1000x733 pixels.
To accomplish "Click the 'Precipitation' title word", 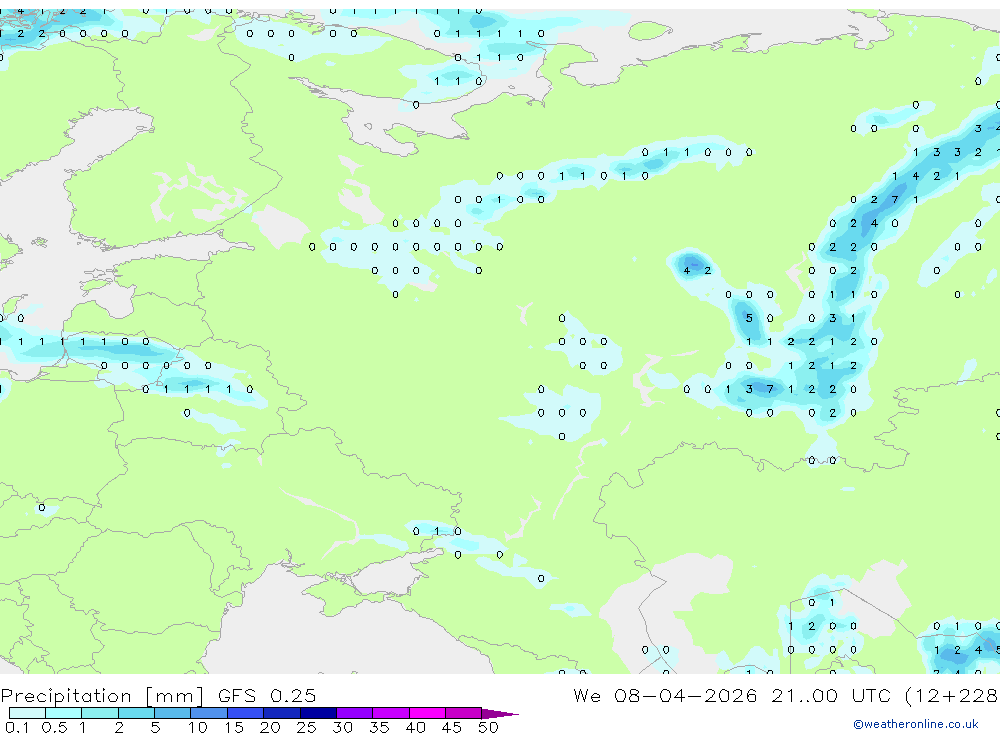I will pos(66,696).
